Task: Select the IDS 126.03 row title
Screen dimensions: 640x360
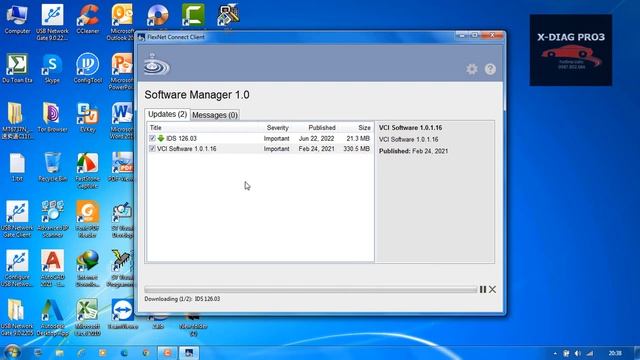Action: click(x=181, y=138)
